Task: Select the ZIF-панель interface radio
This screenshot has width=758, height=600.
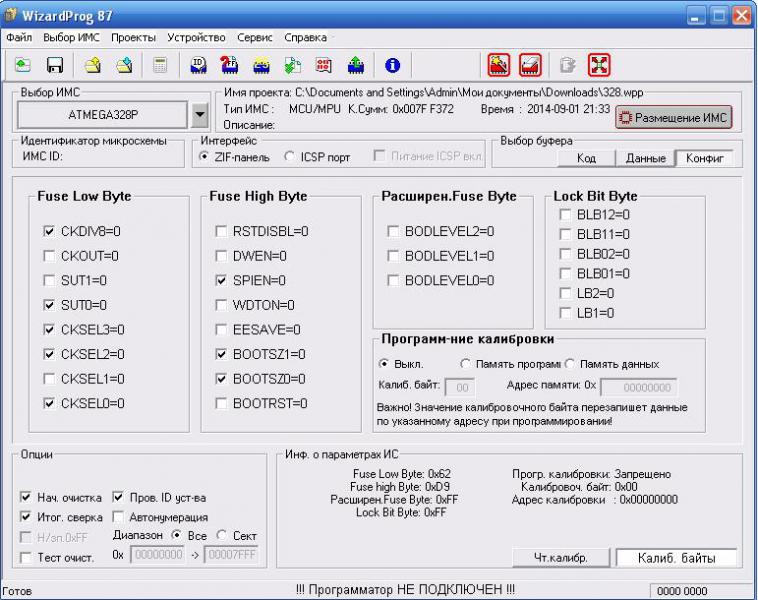Action: [x=204, y=157]
